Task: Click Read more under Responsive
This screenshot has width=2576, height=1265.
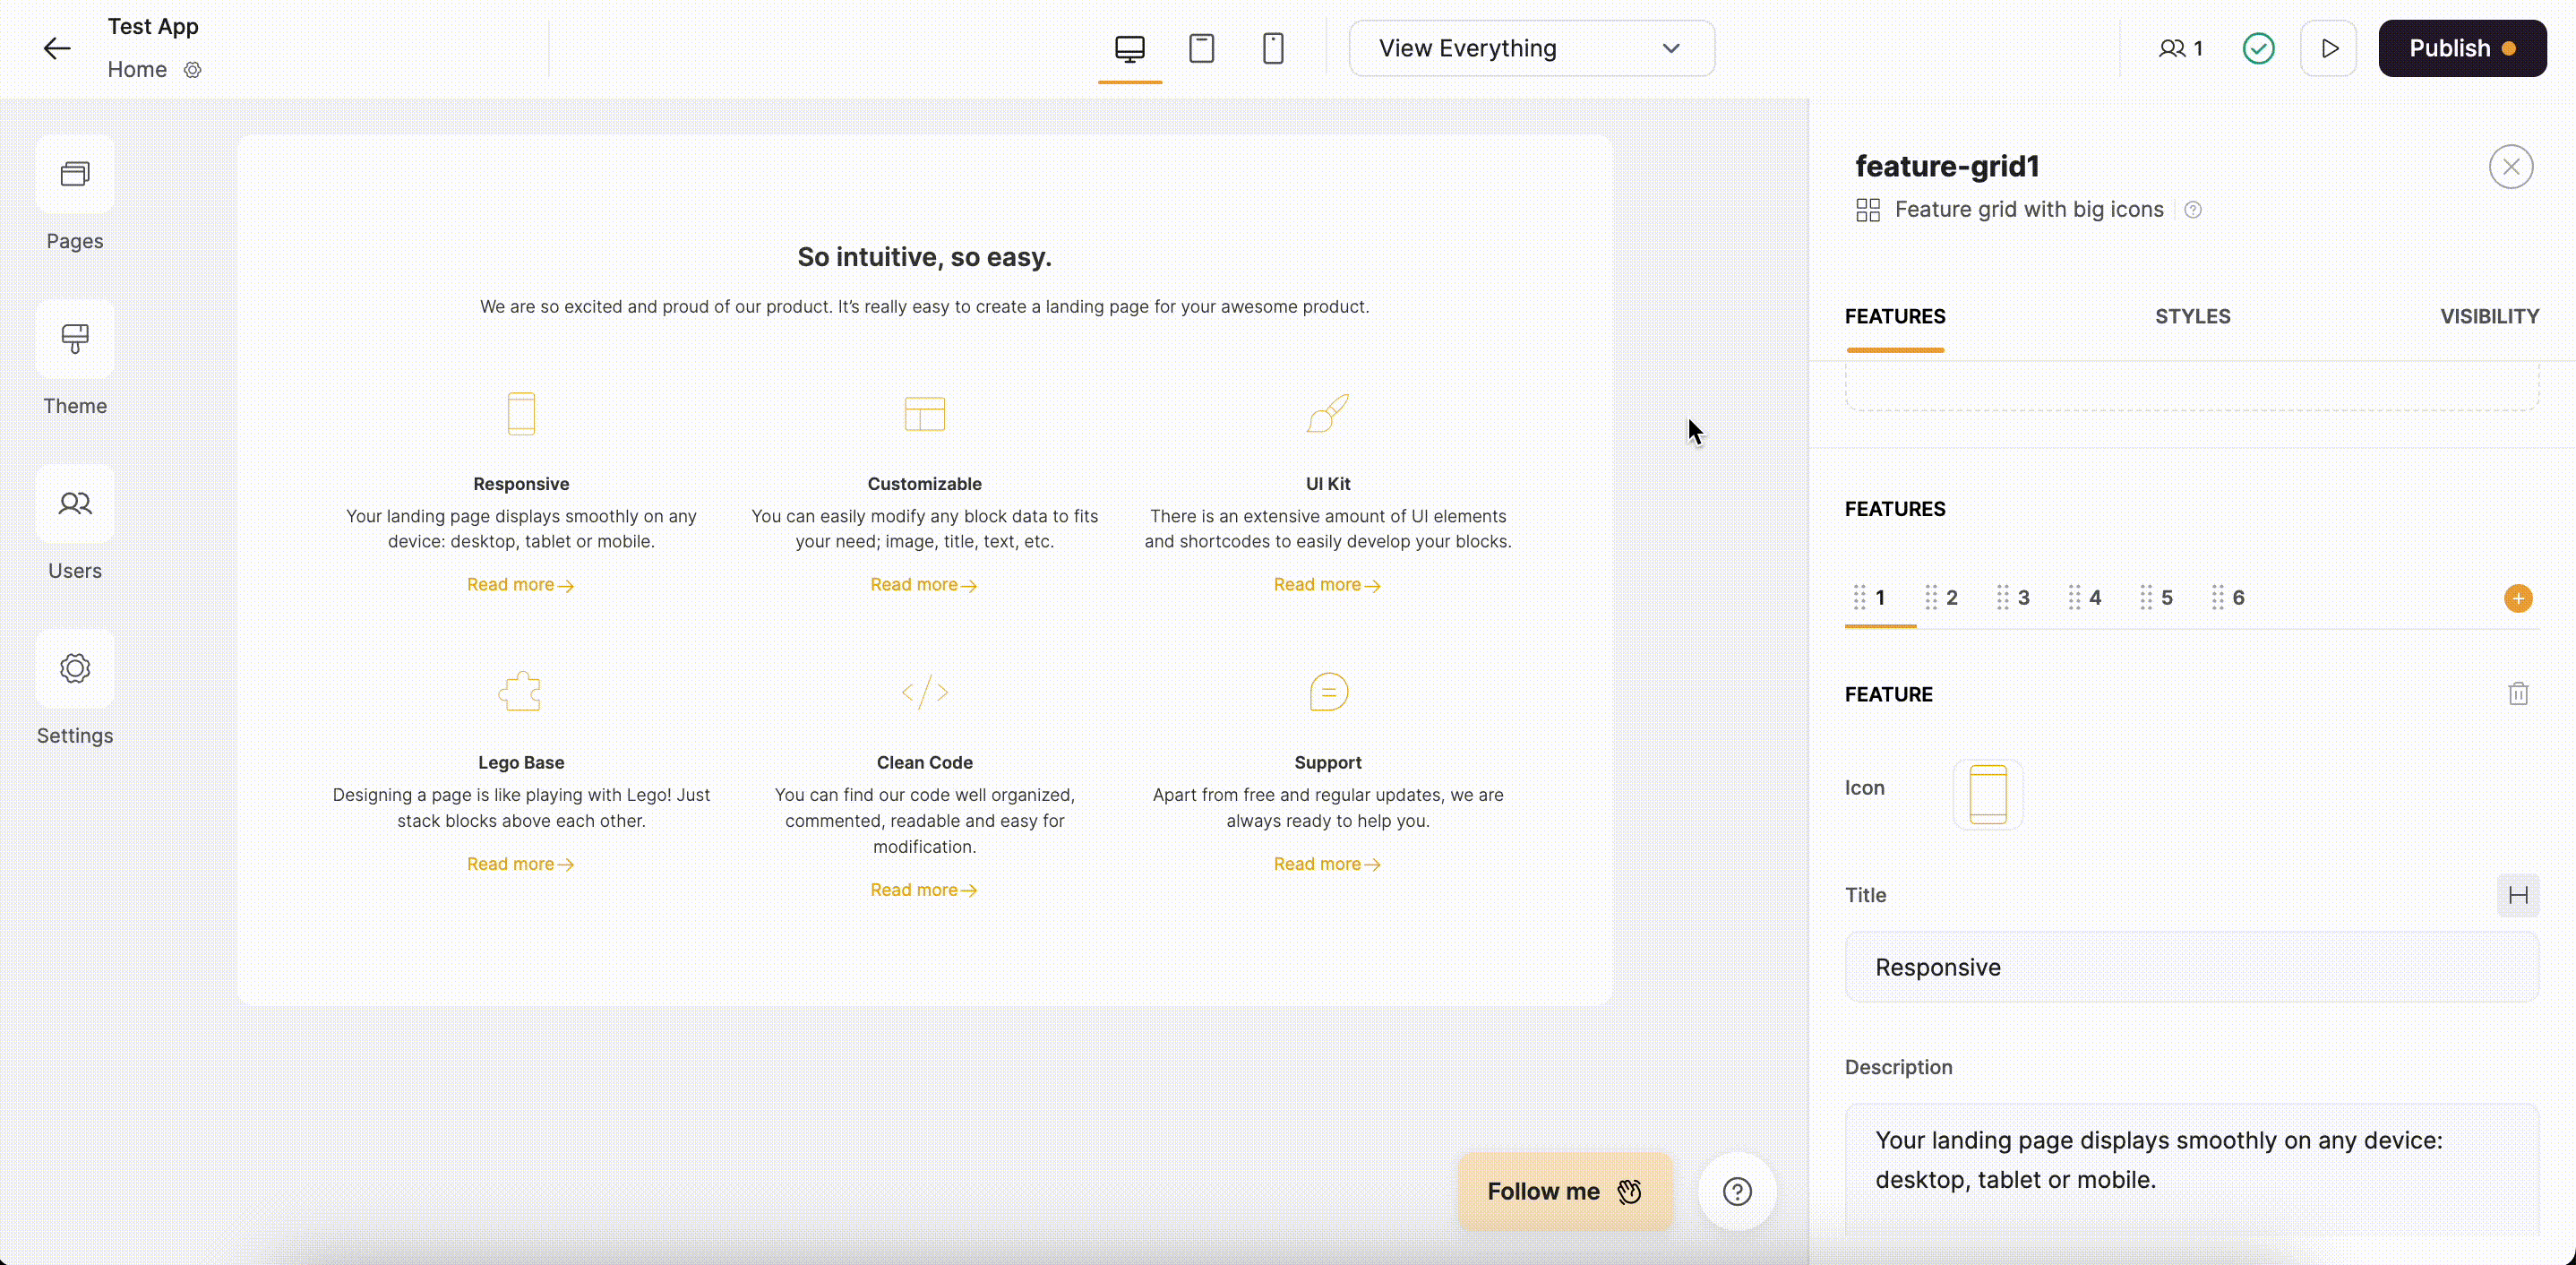Action: pyautogui.click(x=520, y=584)
